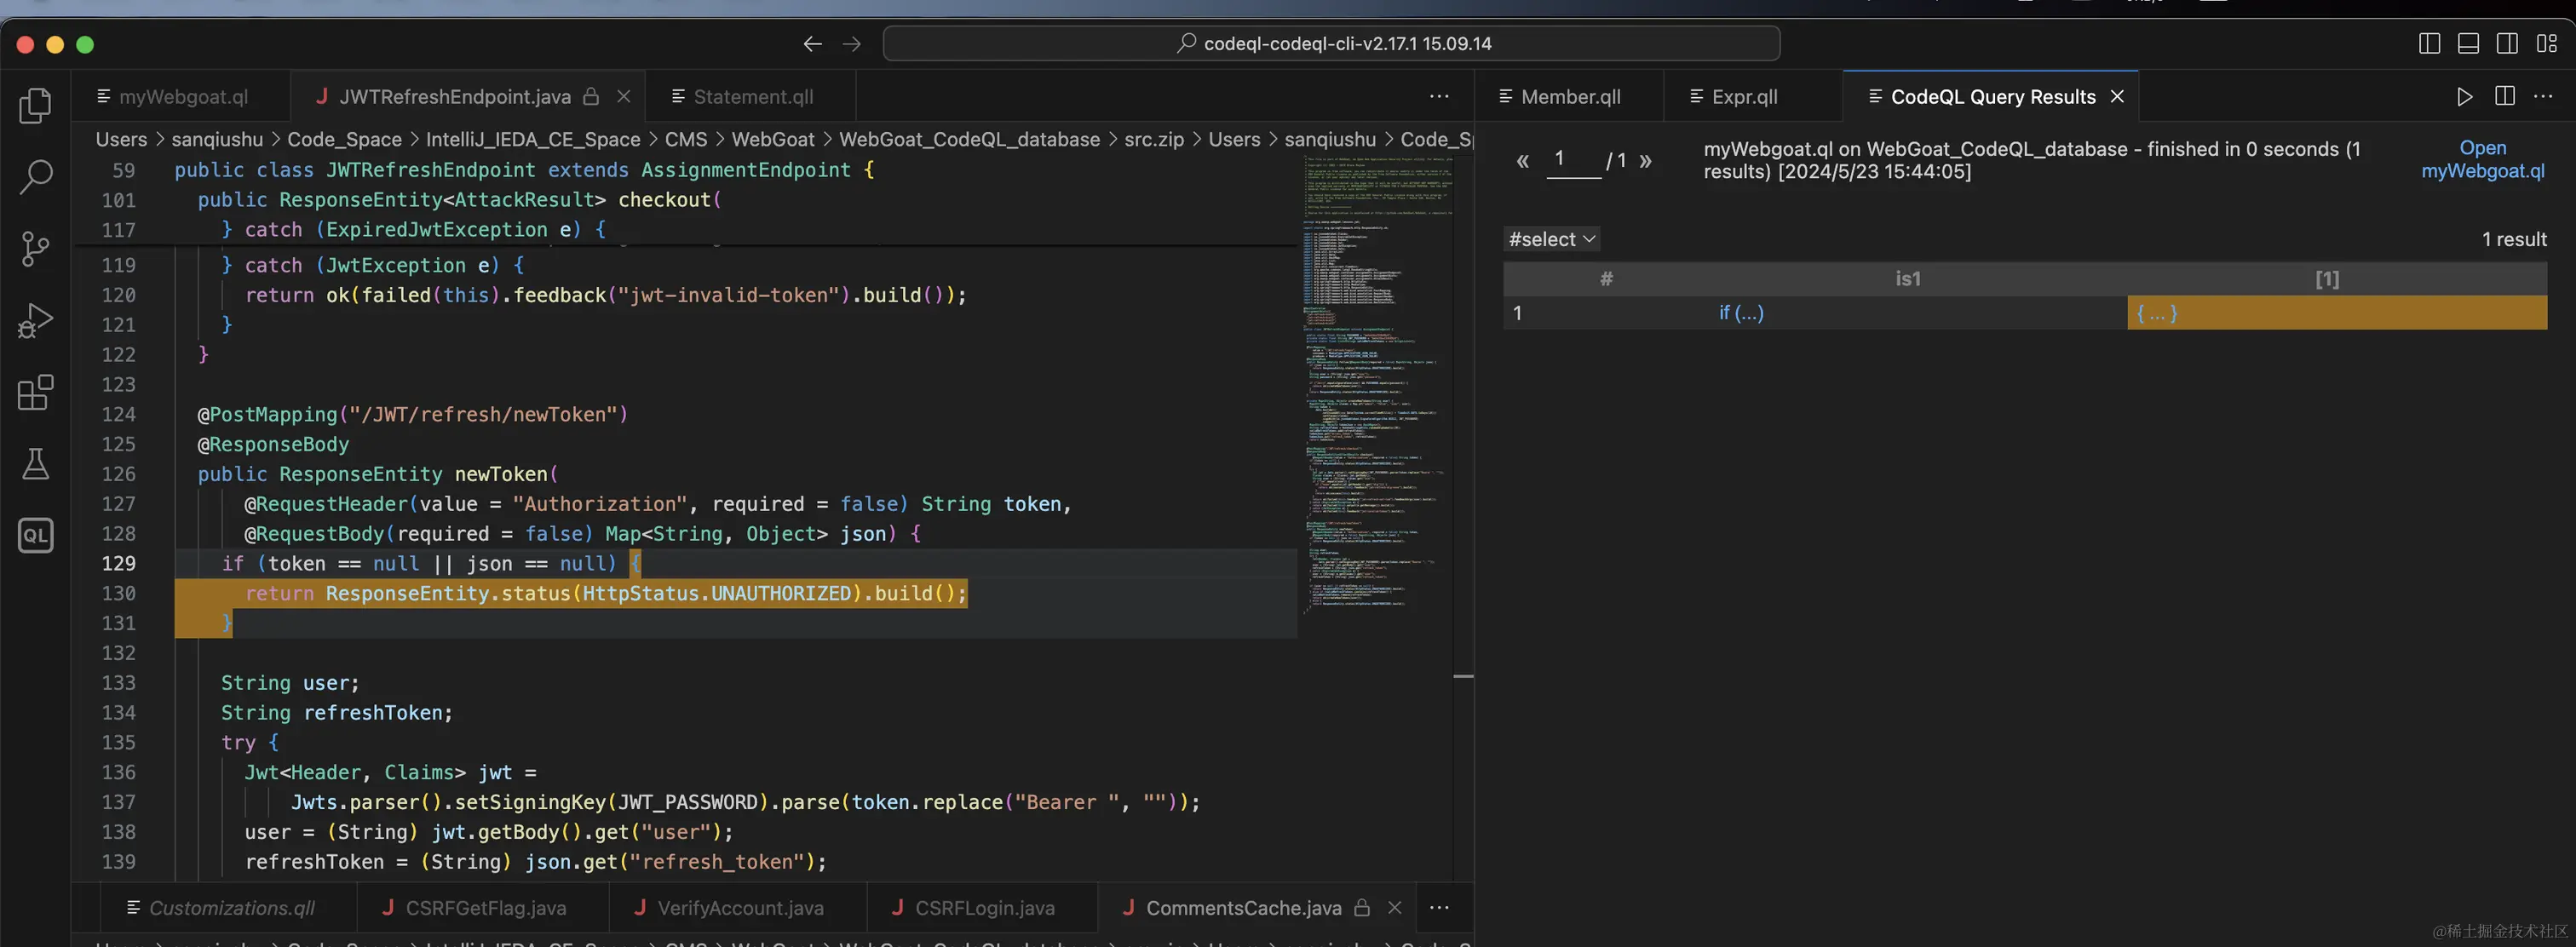Switch to Customizations.qll tab
The height and width of the screenshot is (947, 2576).
point(231,908)
